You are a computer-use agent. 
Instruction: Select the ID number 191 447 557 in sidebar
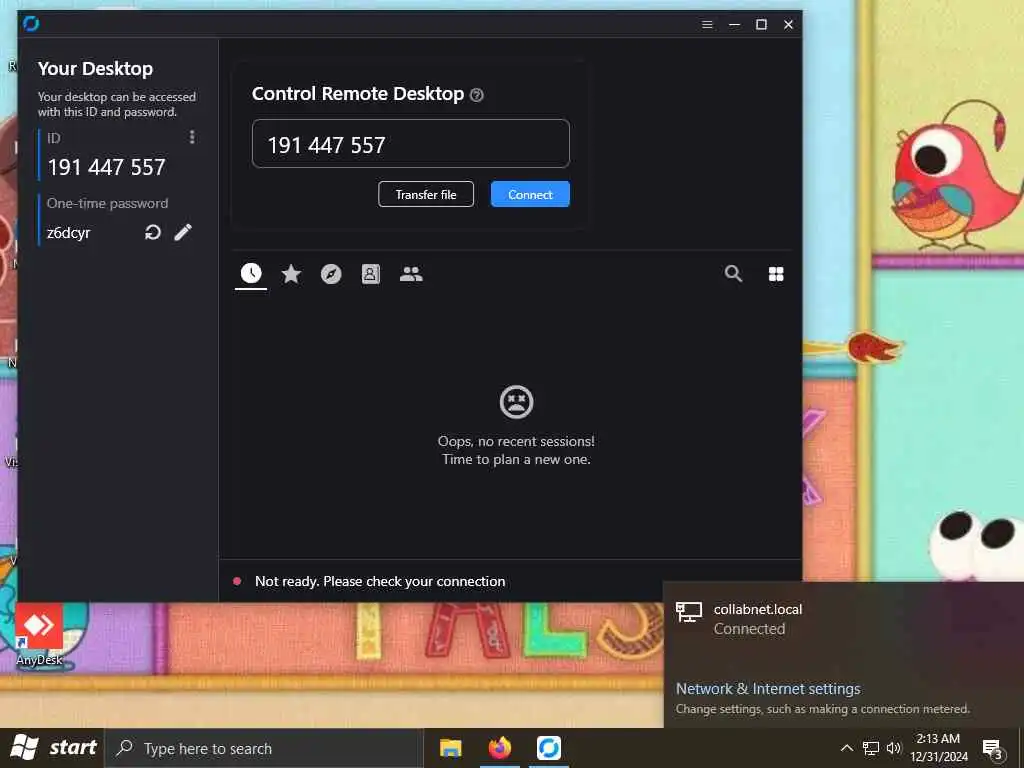pyautogui.click(x=106, y=167)
